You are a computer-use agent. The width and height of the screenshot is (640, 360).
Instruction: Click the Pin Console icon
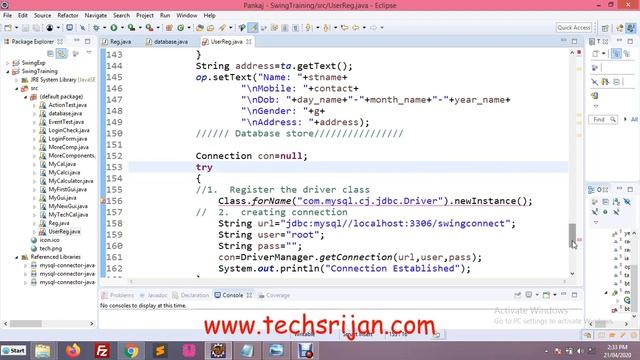pyautogui.click(x=518, y=295)
